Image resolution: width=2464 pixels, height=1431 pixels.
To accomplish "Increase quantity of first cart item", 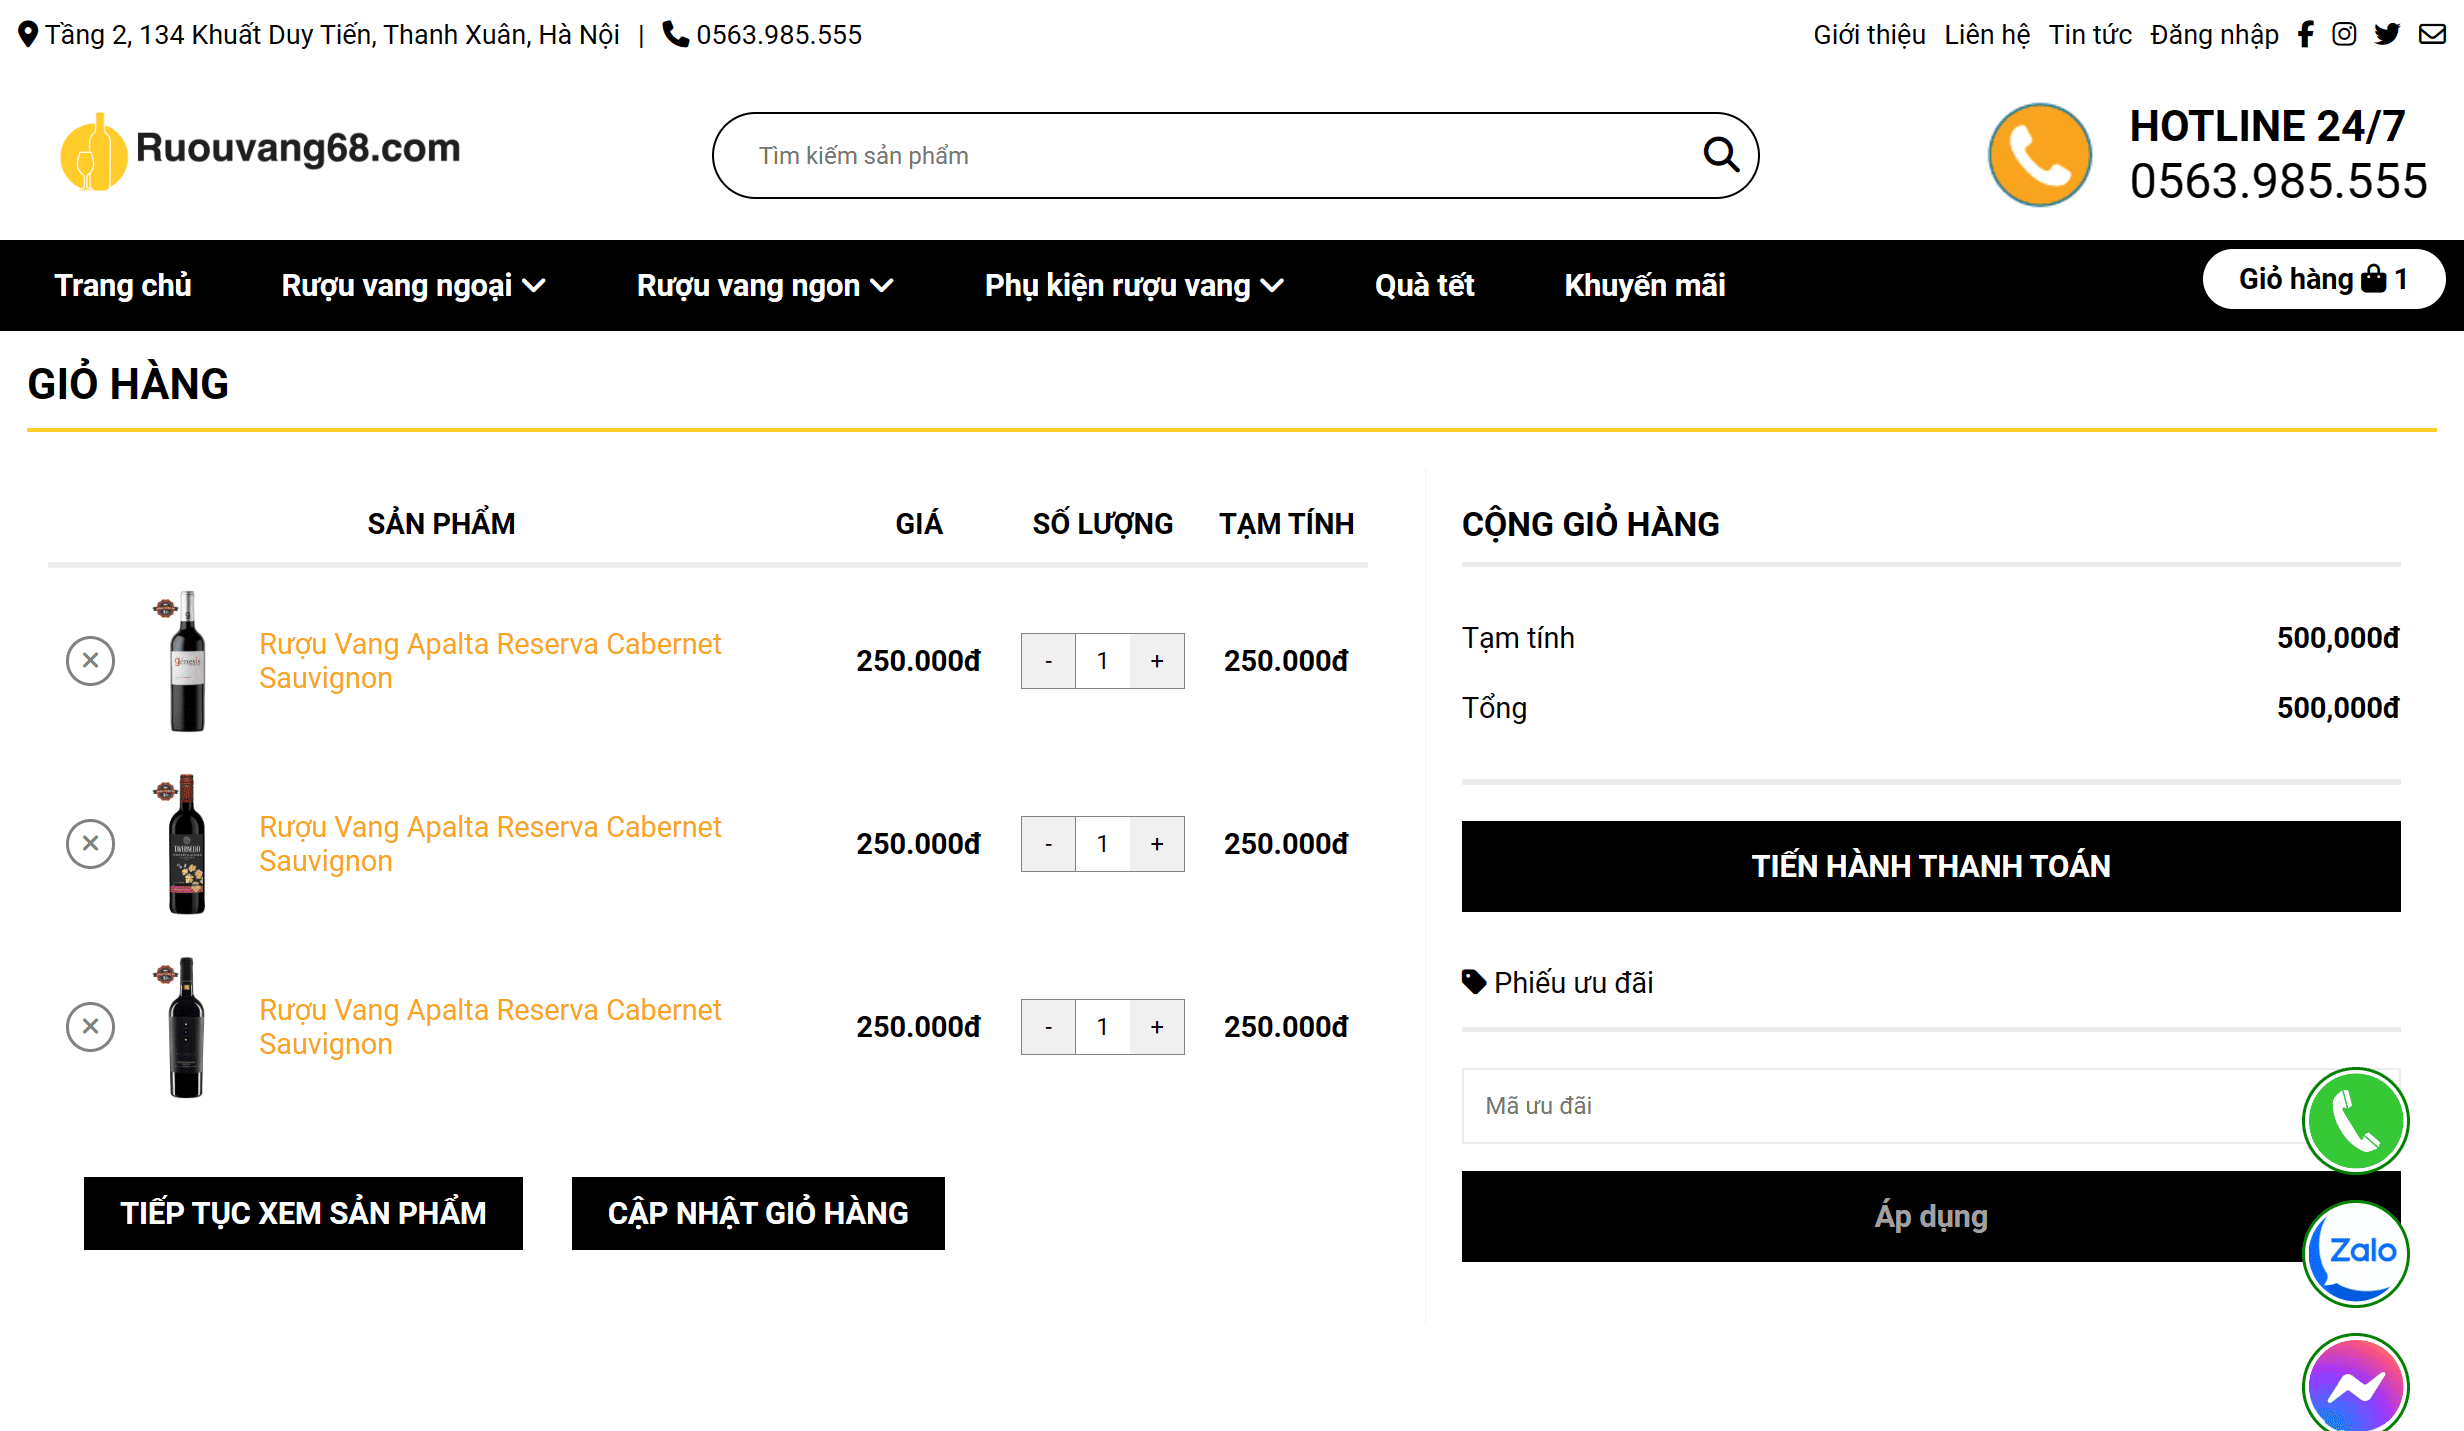I will (1157, 661).
